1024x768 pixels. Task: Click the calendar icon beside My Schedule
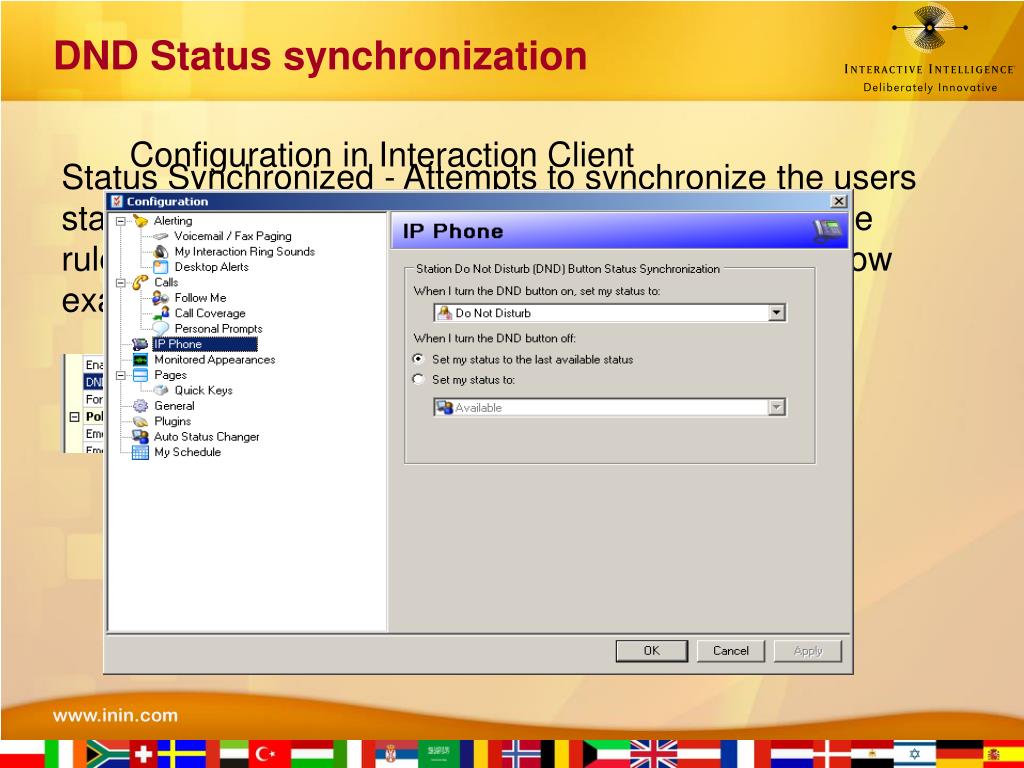click(140, 452)
